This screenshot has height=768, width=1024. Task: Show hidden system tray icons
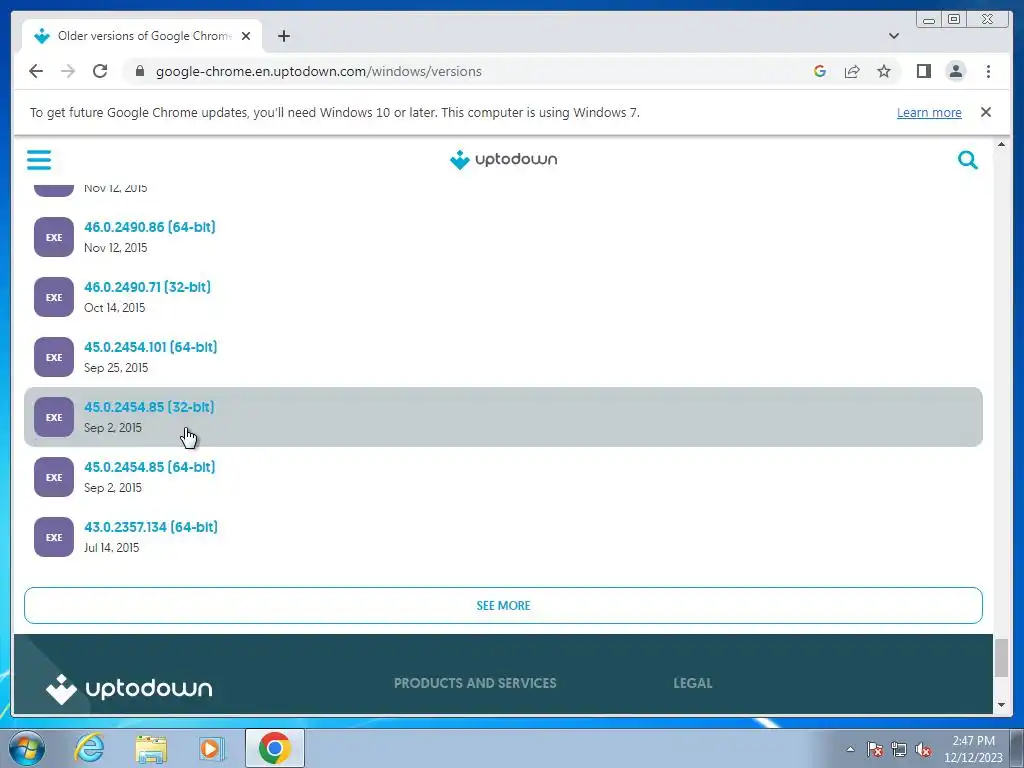pos(850,749)
